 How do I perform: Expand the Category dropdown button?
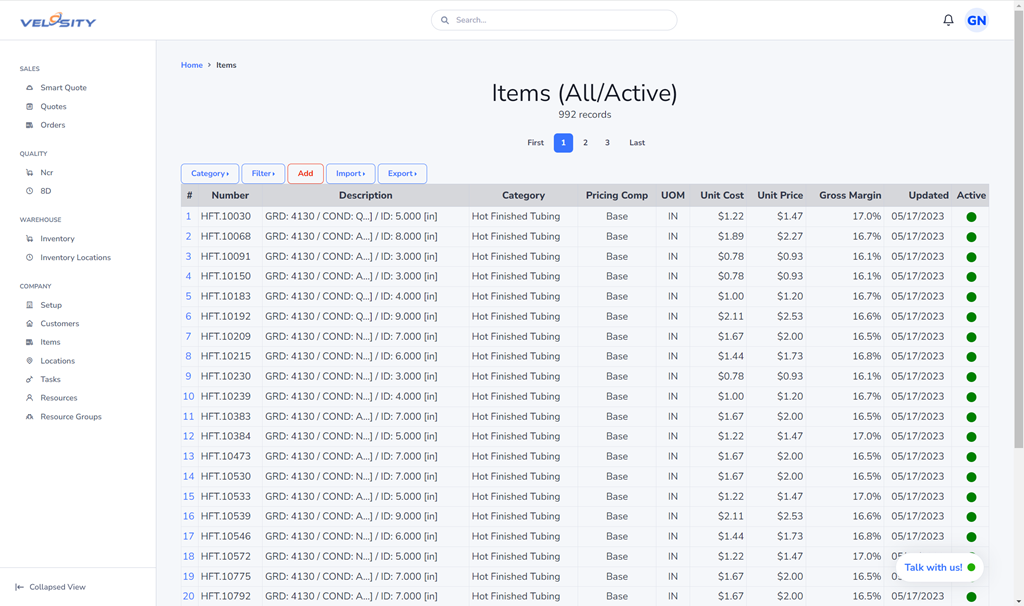coord(210,174)
